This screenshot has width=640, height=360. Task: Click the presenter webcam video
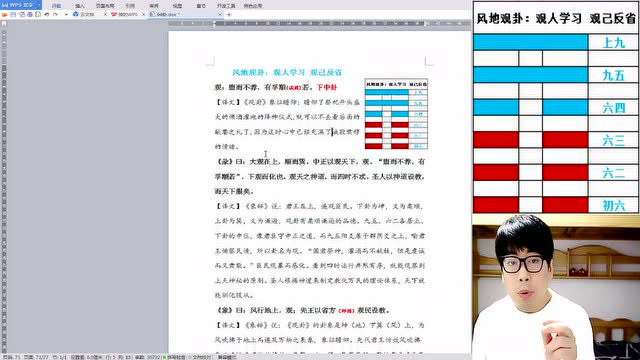[556, 287]
